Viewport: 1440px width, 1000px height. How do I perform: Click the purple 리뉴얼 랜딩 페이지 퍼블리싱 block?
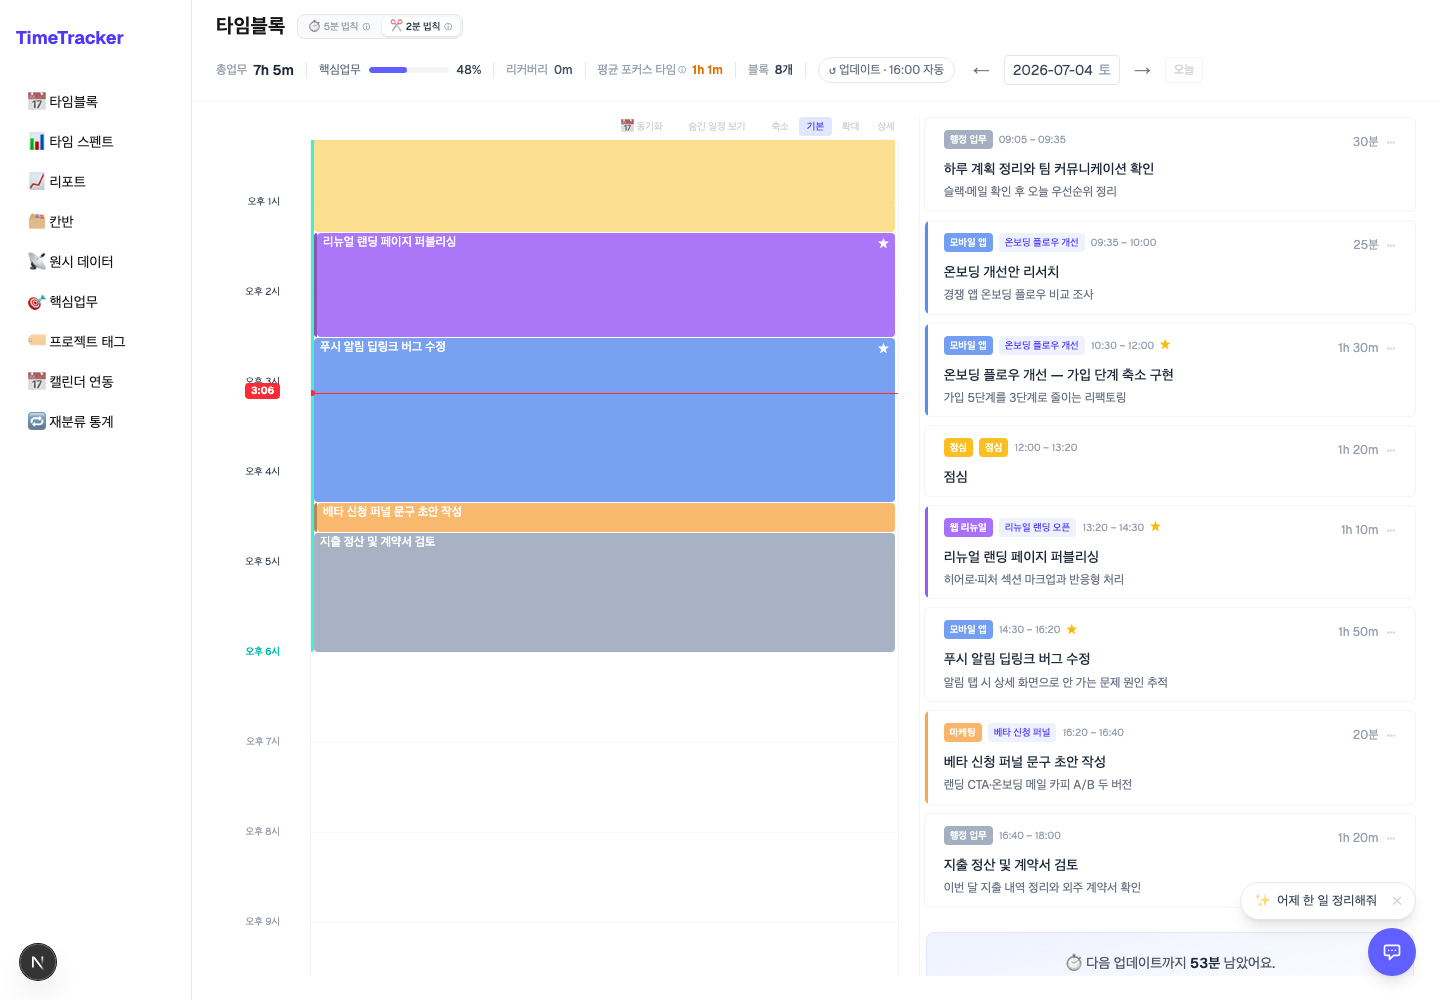tap(604, 285)
